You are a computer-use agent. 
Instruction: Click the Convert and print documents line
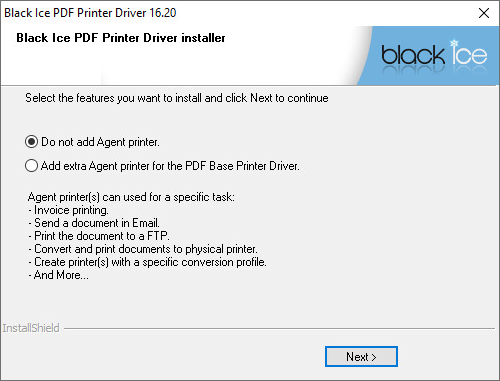pyautogui.click(x=143, y=249)
